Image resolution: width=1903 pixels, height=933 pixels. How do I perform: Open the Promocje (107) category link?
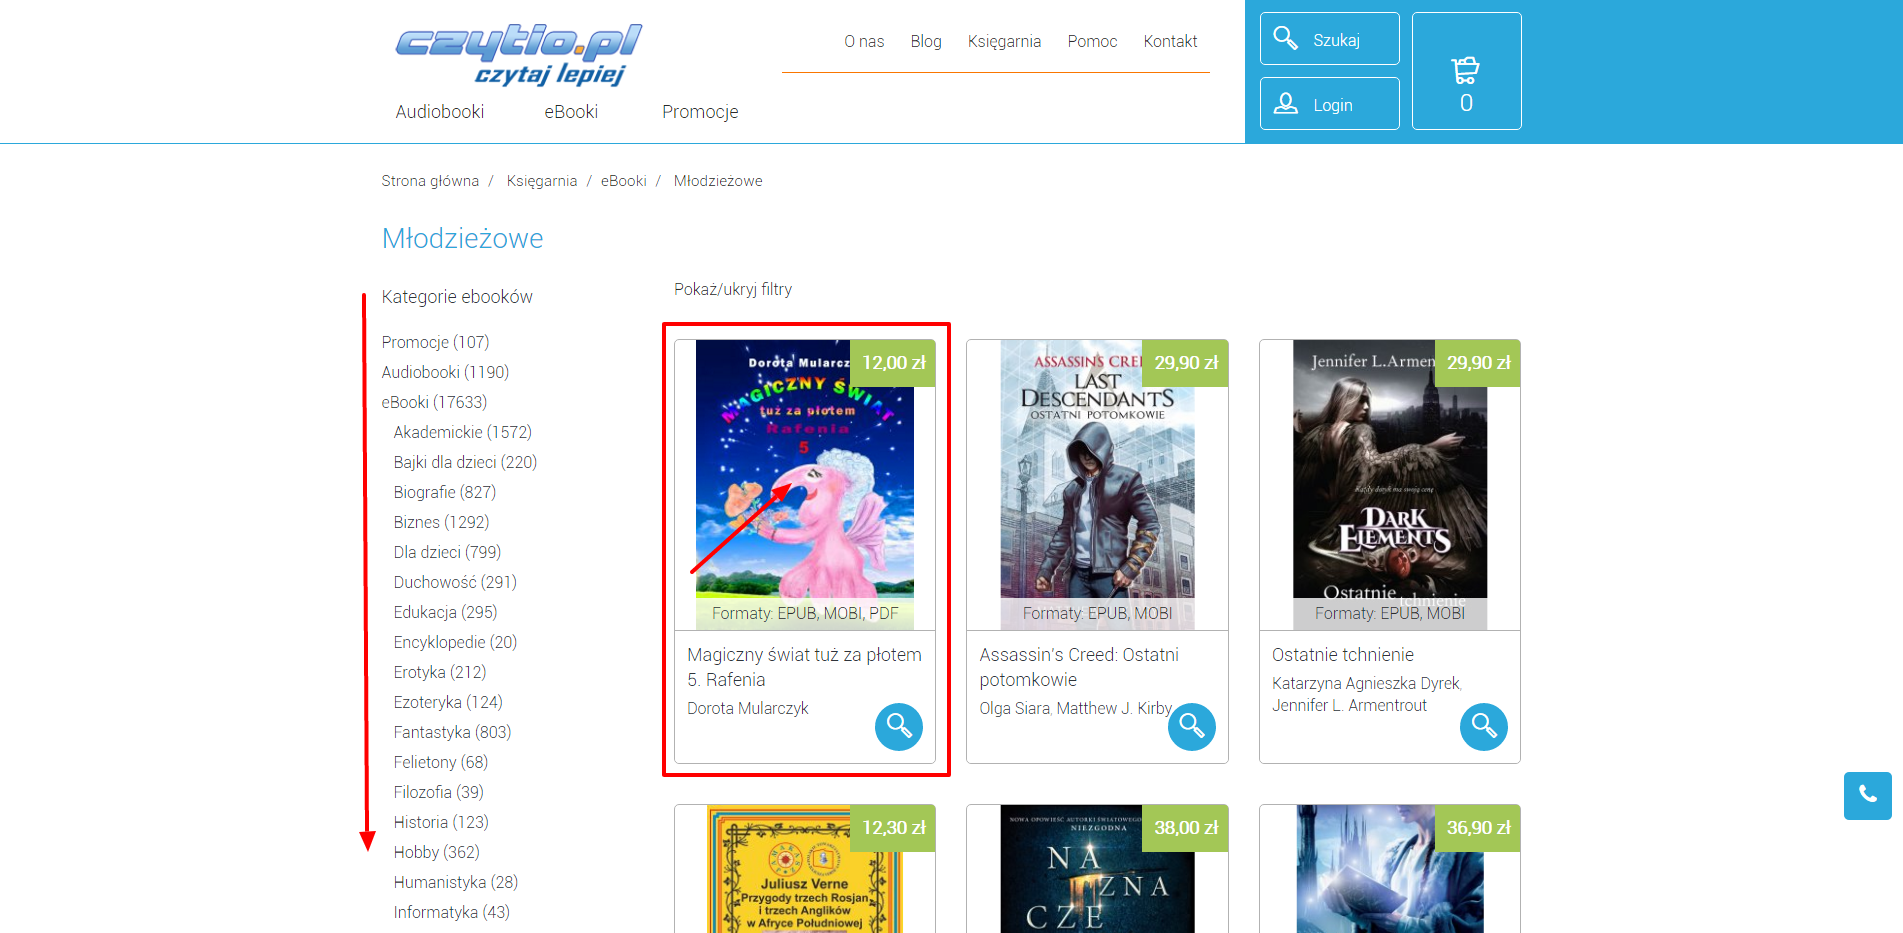435,342
